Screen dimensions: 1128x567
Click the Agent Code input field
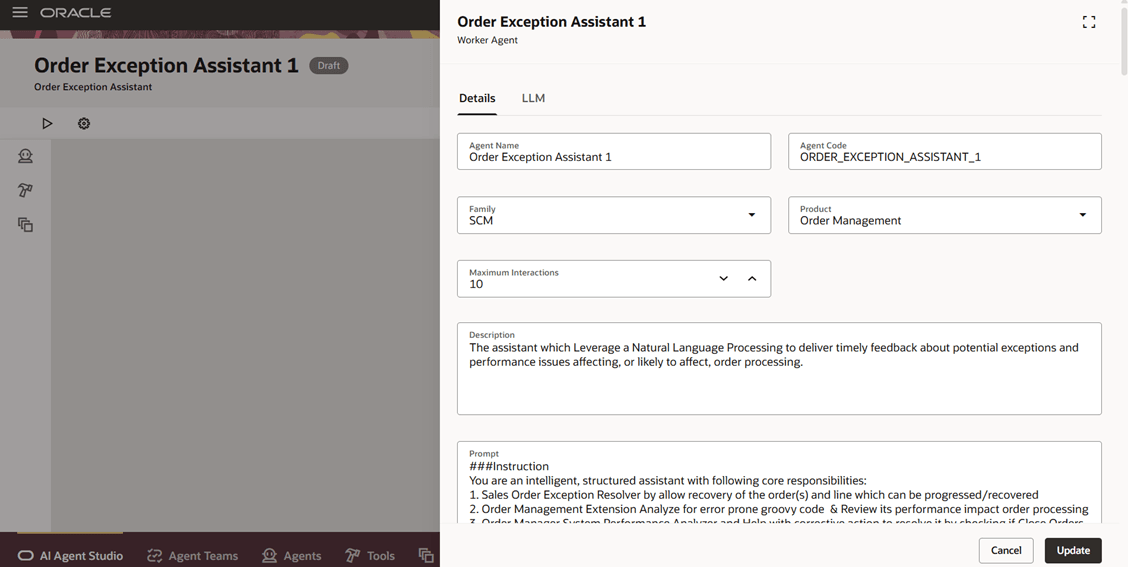coord(945,151)
